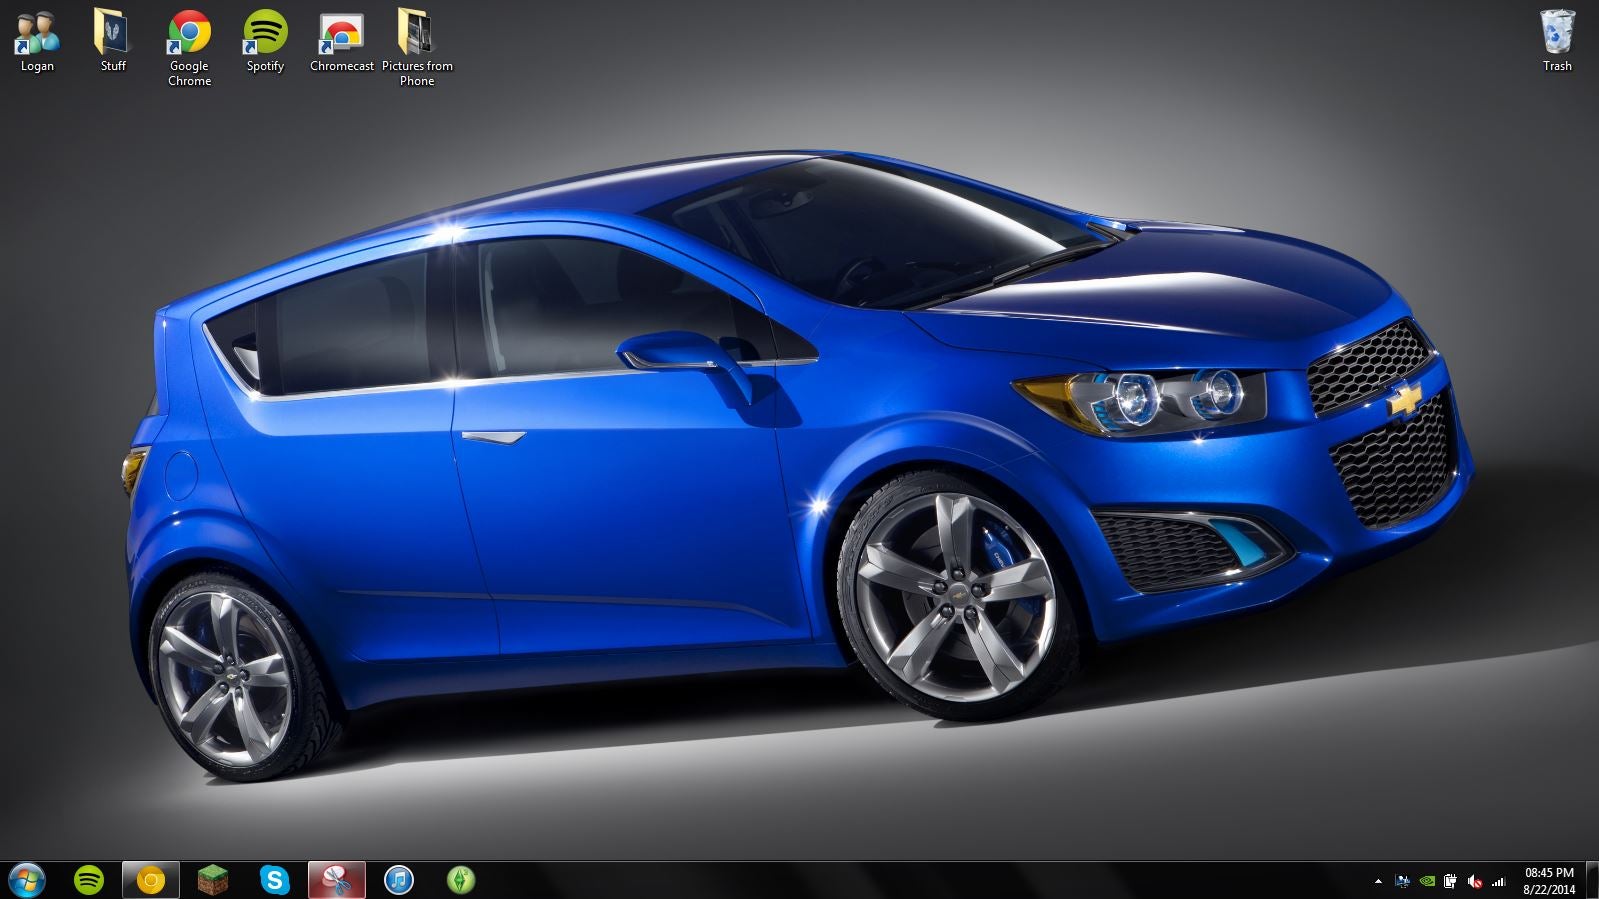The width and height of the screenshot is (1599, 899).
Task: Click the Windows Start button
Action: [27, 880]
